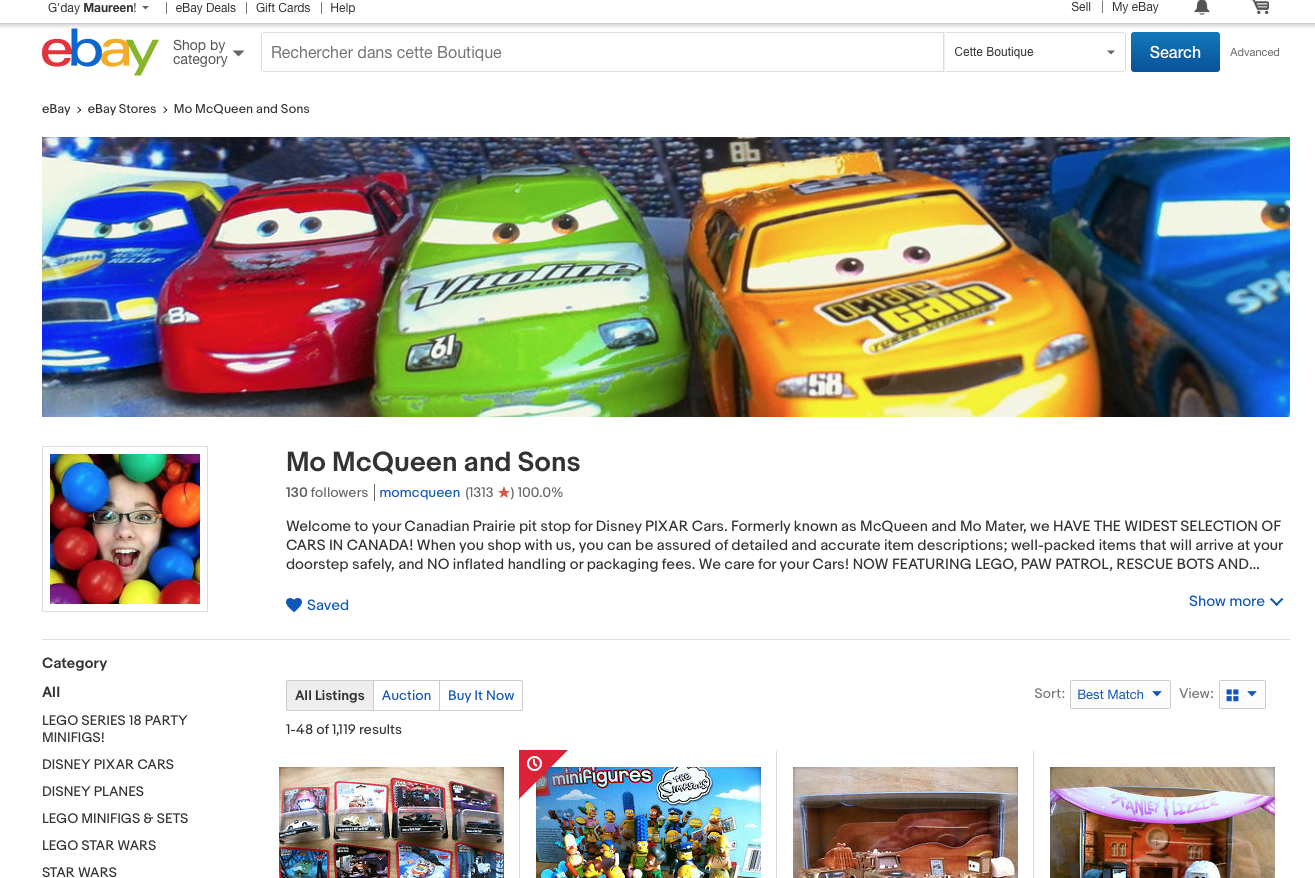The width and height of the screenshot is (1315, 878).
Task: Click the seller profile picture
Action: tap(125, 529)
